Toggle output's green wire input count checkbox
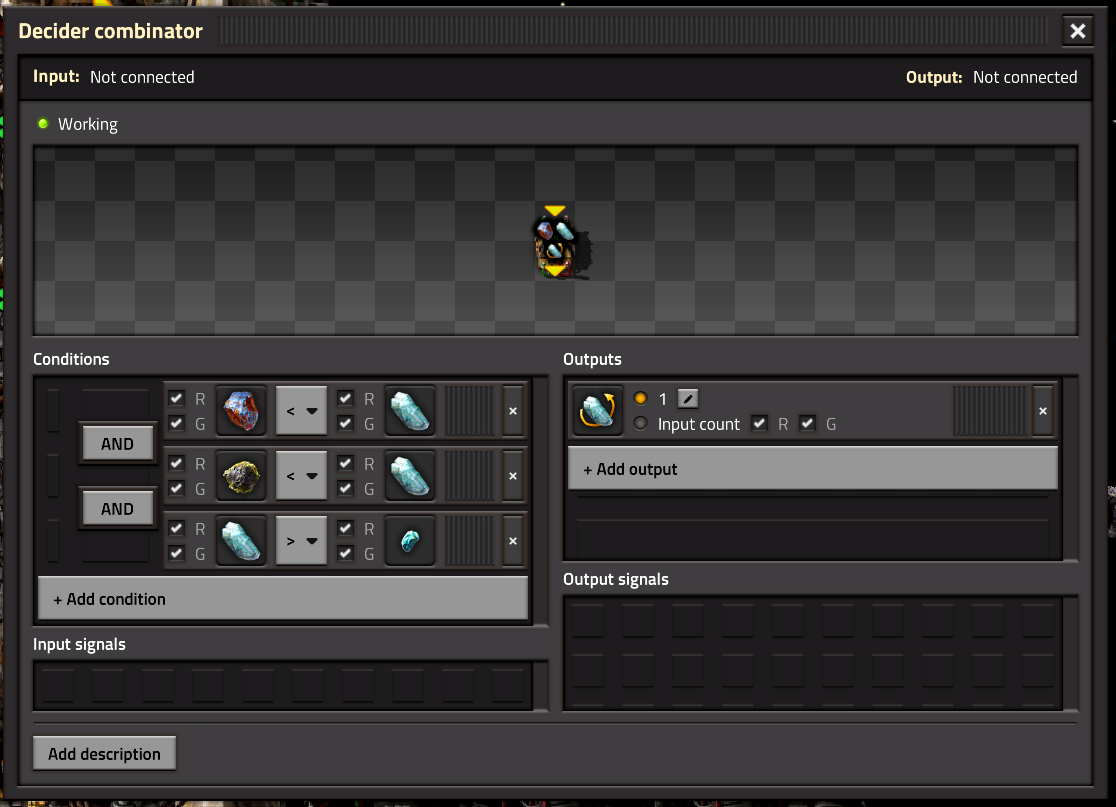 pos(807,423)
